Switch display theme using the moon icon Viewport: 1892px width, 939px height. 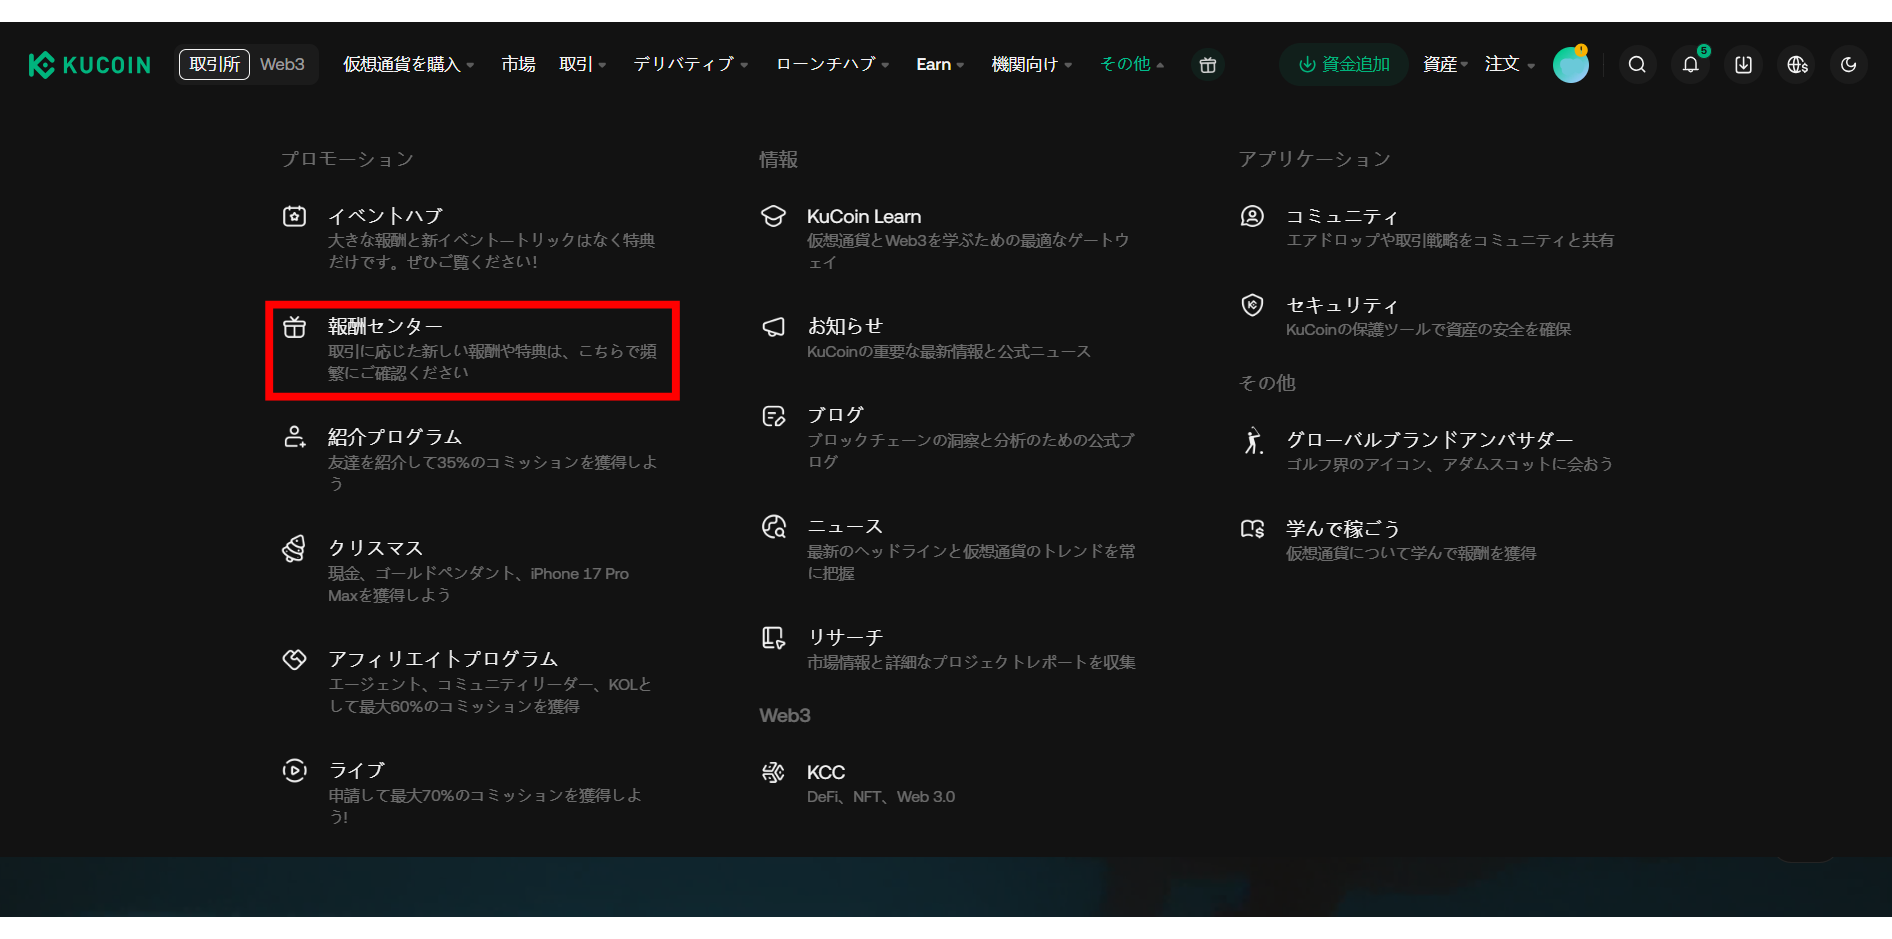(x=1849, y=64)
